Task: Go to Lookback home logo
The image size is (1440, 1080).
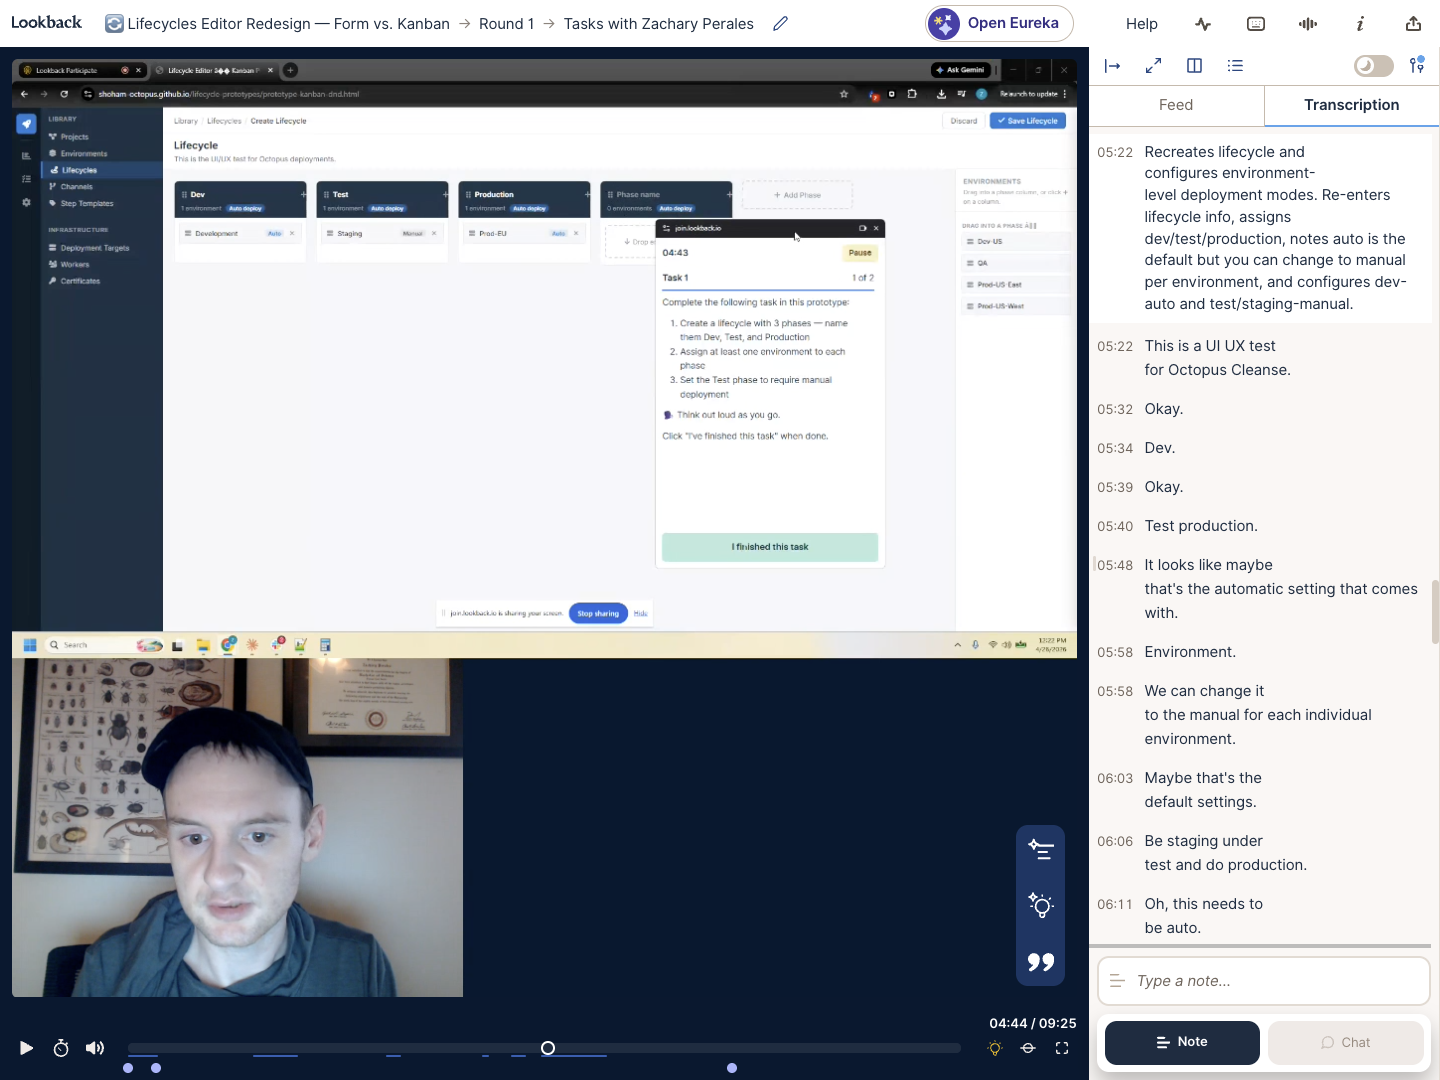Action: click(46, 22)
